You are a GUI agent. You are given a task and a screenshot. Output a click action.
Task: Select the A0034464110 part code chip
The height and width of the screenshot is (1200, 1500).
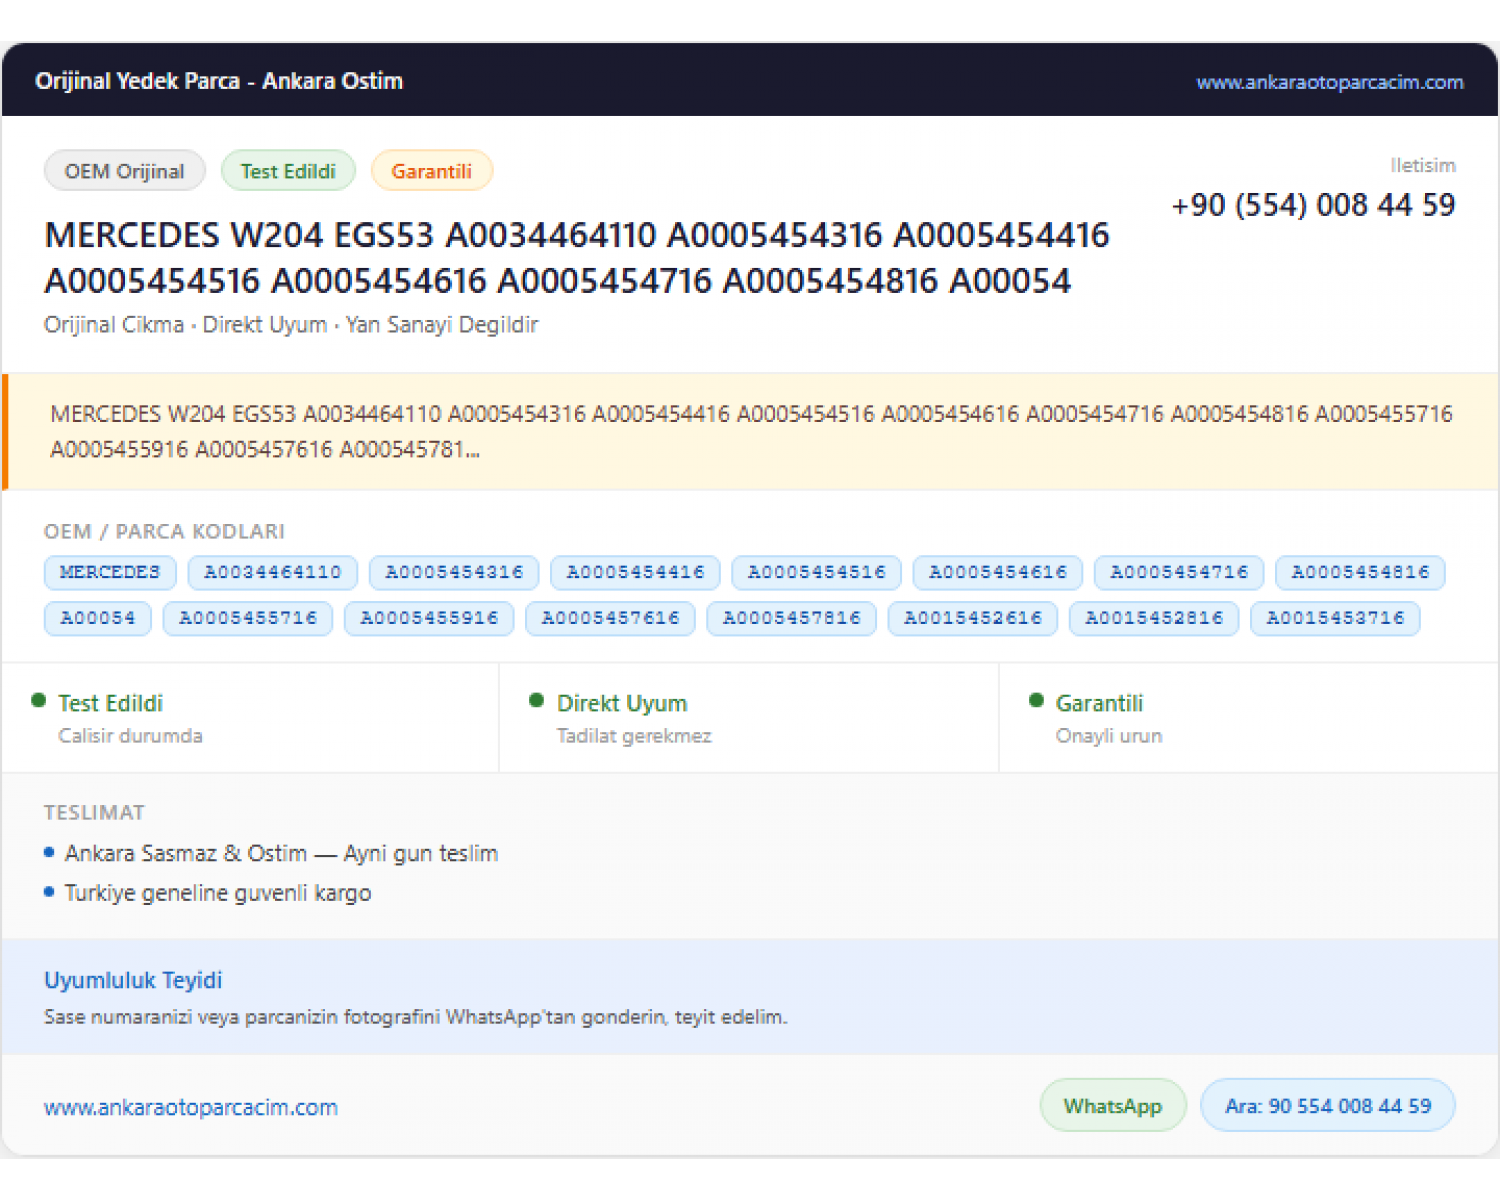point(273,572)
